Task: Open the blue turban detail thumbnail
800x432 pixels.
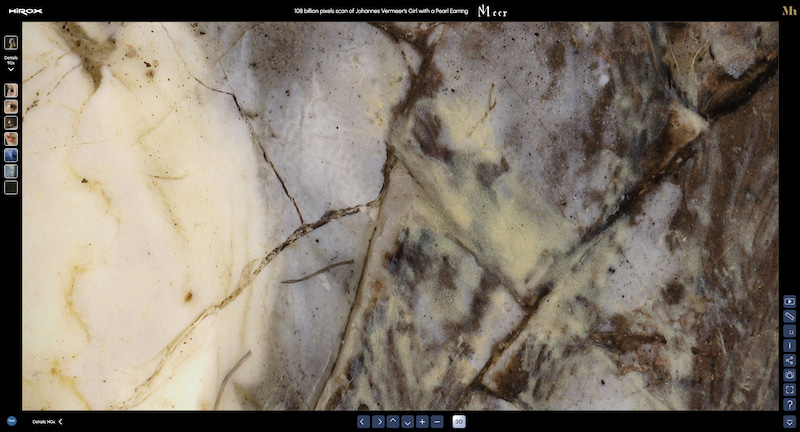Action: tap(11, 155)
